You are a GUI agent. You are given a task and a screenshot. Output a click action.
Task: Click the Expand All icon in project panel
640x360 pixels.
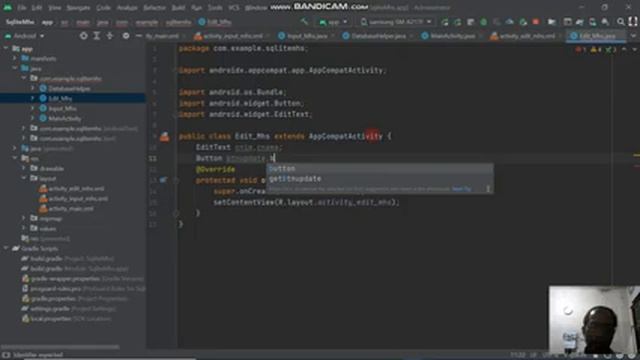pos(97,36)
